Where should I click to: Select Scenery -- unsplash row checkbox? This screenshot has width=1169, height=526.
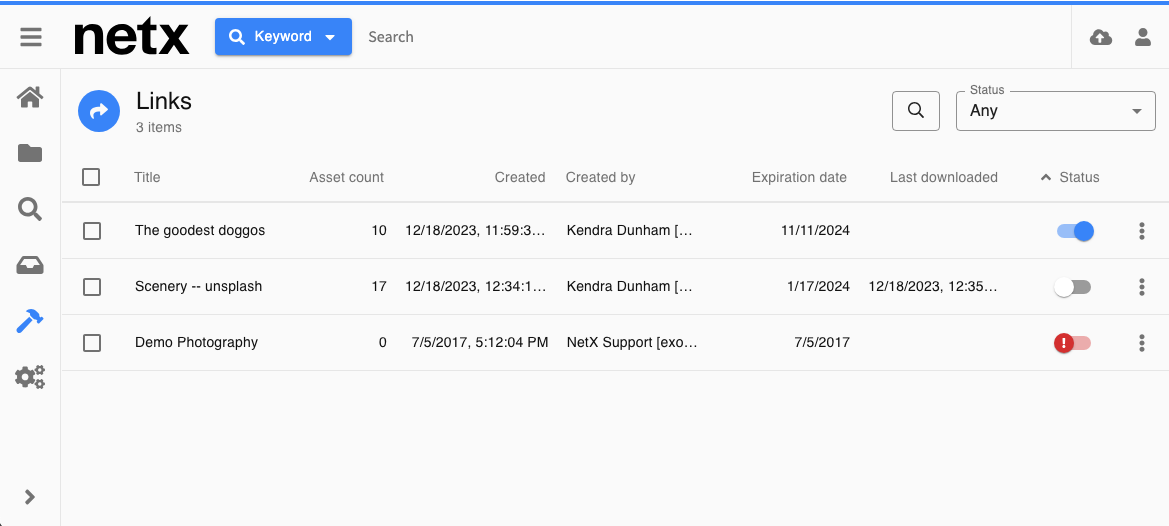point(92,287)
